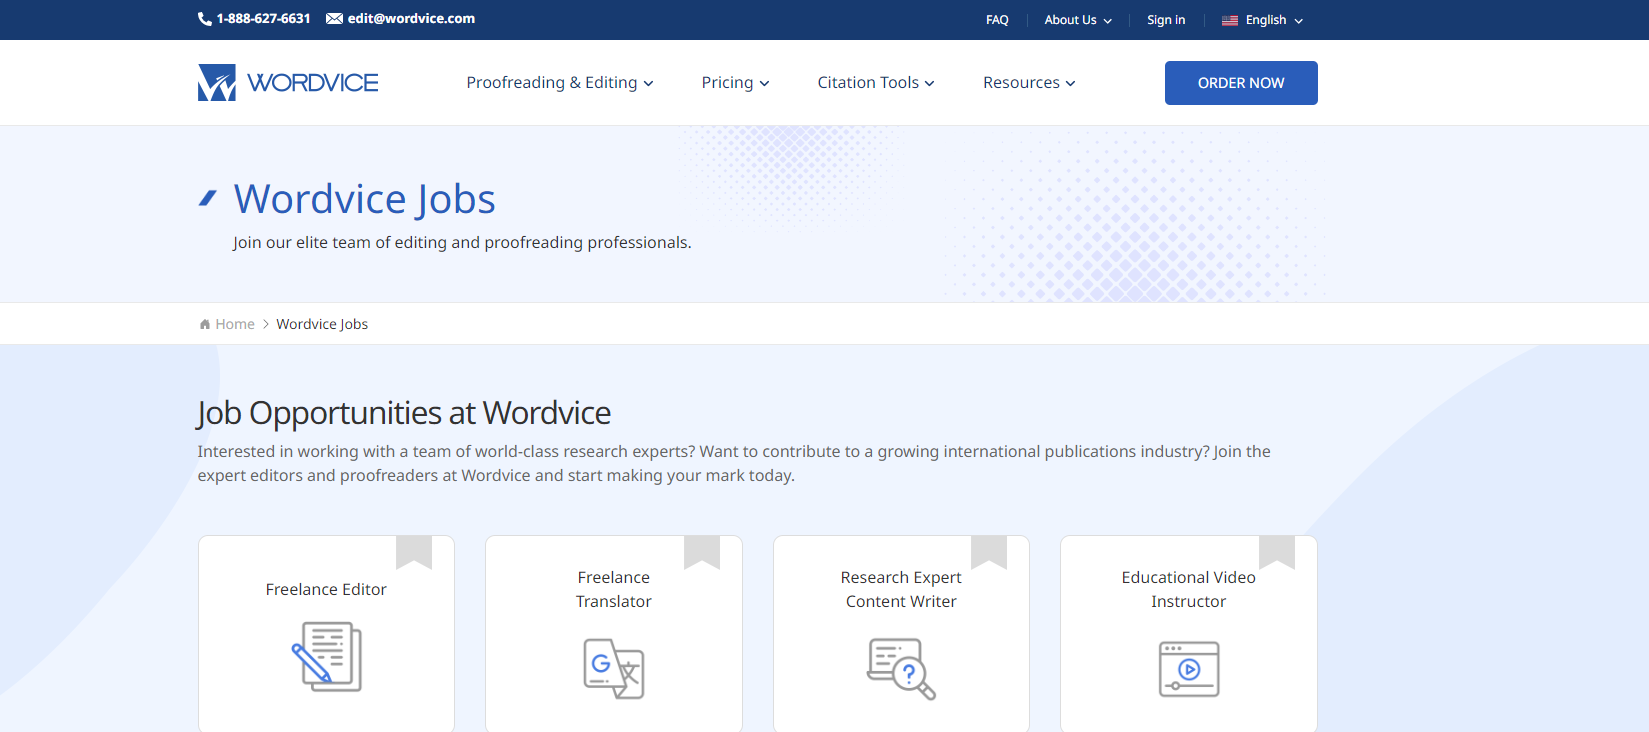Click the Wordvice Jobs page heading

pyautogui.click(x=365, y=199)
